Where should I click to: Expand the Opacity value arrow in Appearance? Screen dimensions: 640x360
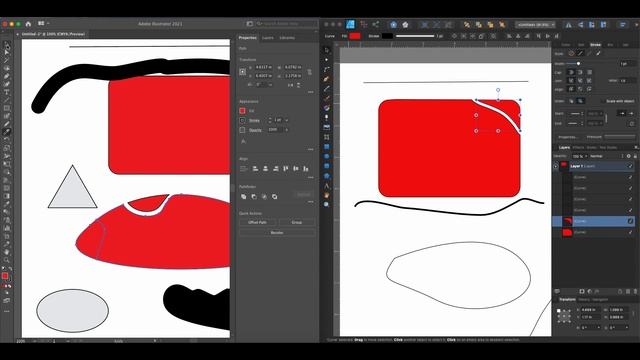pos(287,130)
